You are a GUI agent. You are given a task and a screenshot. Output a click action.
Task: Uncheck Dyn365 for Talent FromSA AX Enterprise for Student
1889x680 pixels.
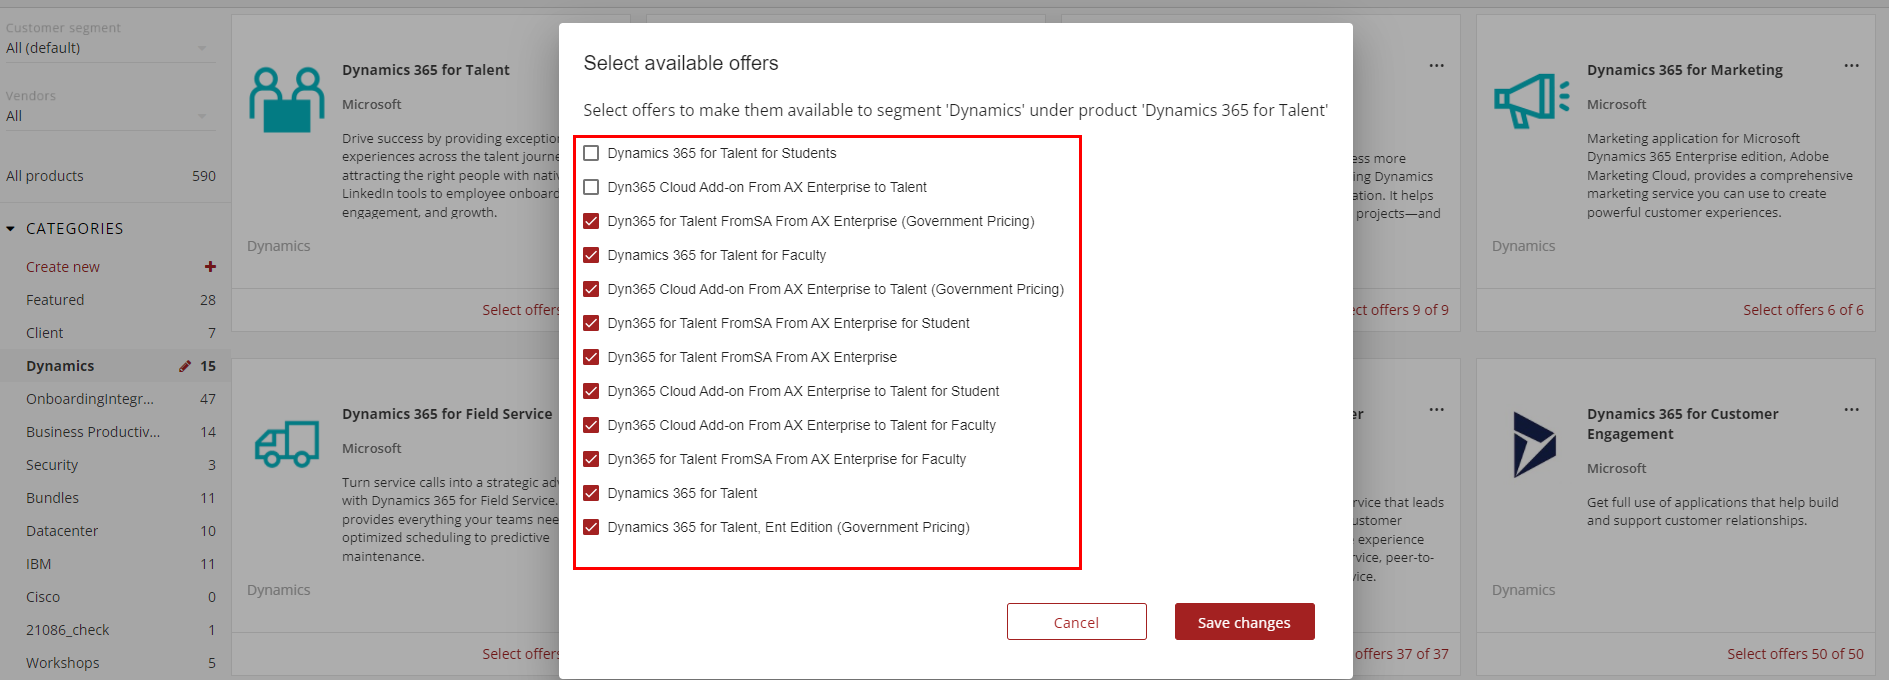click(x=591, y=323)
